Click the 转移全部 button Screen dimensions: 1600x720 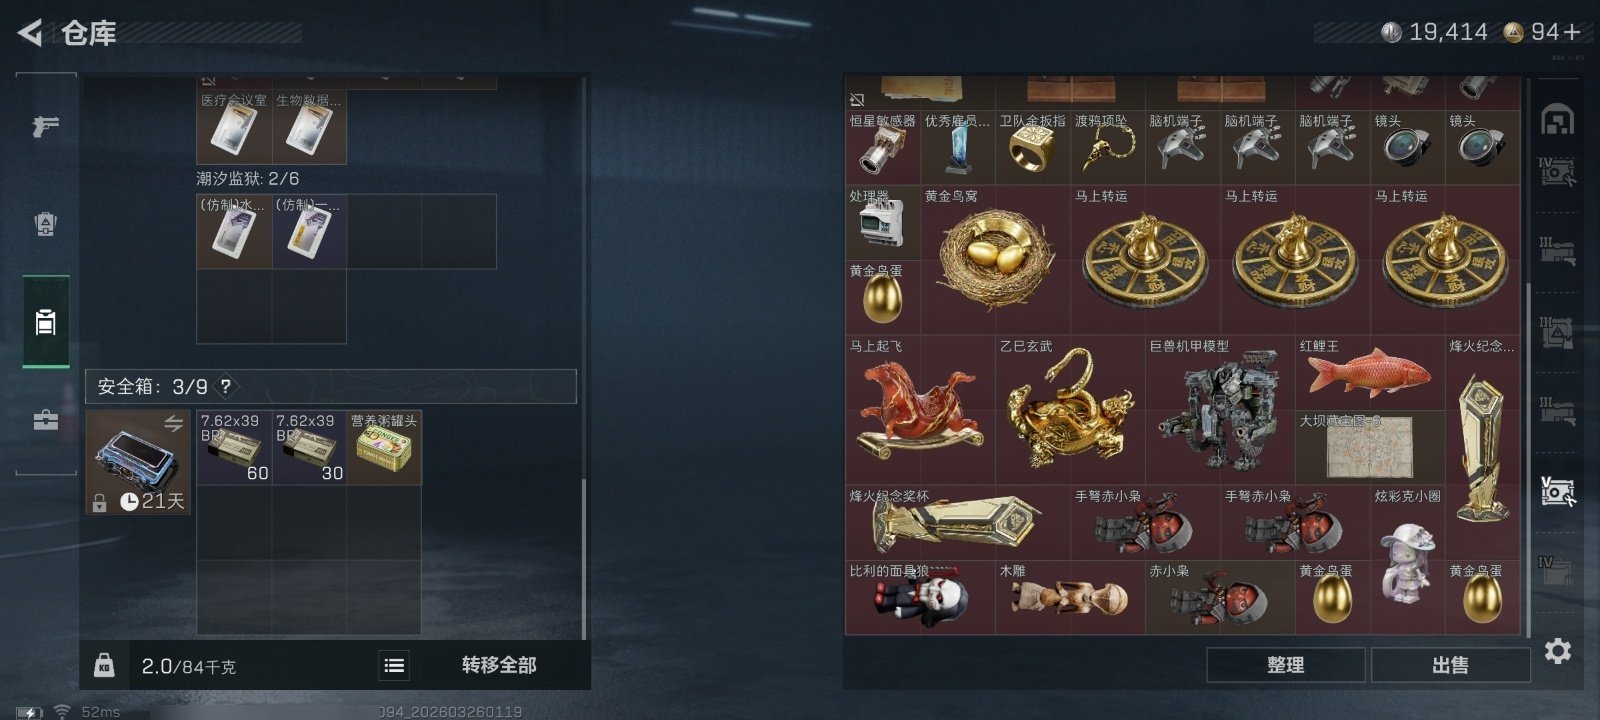pyautogui.click(x=499, y=665)
